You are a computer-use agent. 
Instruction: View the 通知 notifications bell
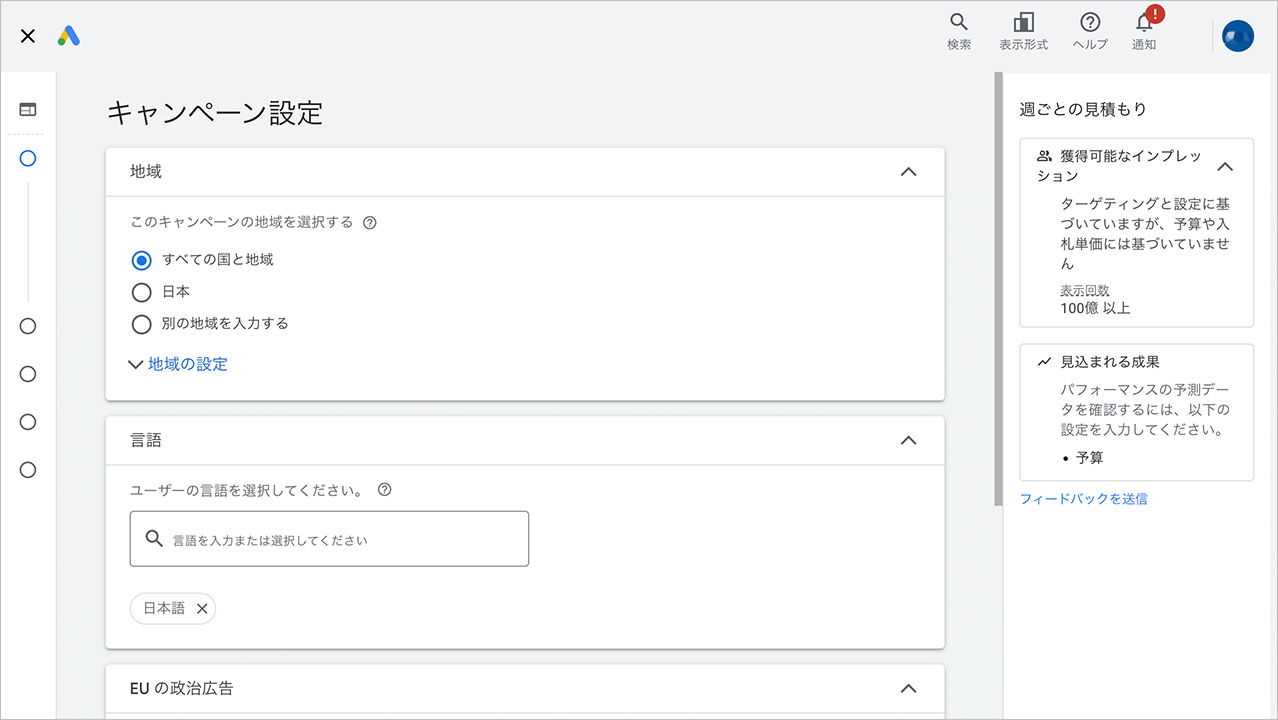[1143, 30]
